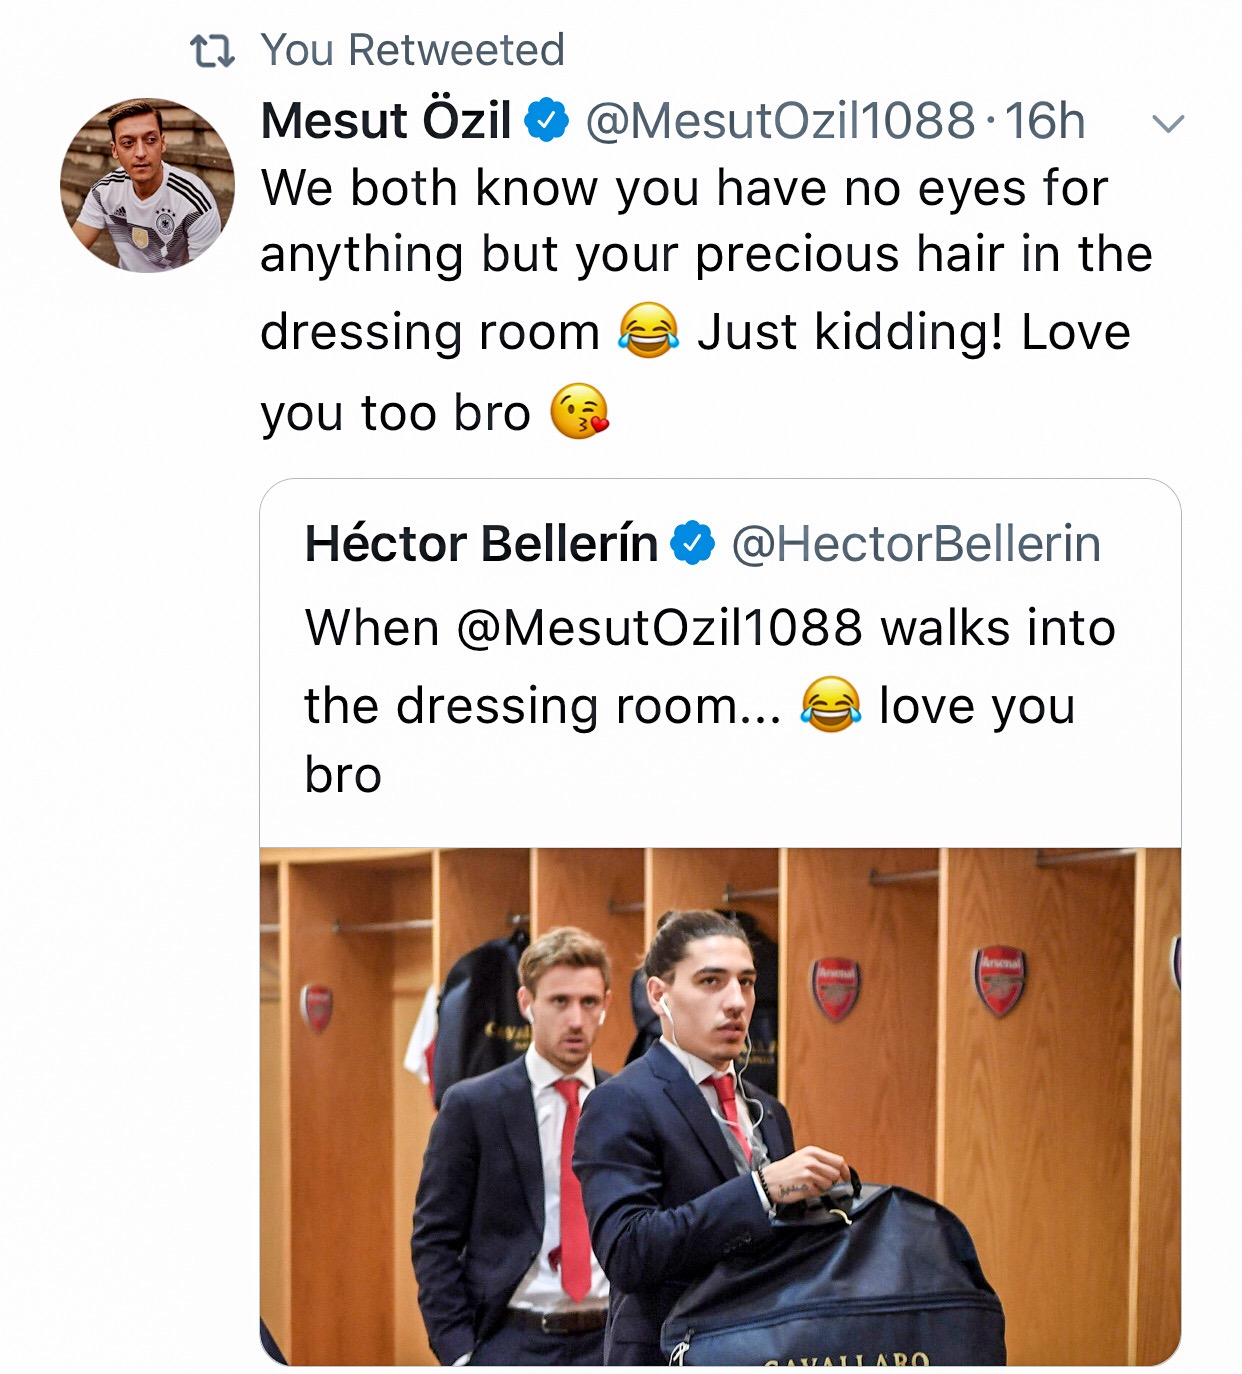Click @MesutOzil1088 mention in quoted tweet

click(659, 628)
